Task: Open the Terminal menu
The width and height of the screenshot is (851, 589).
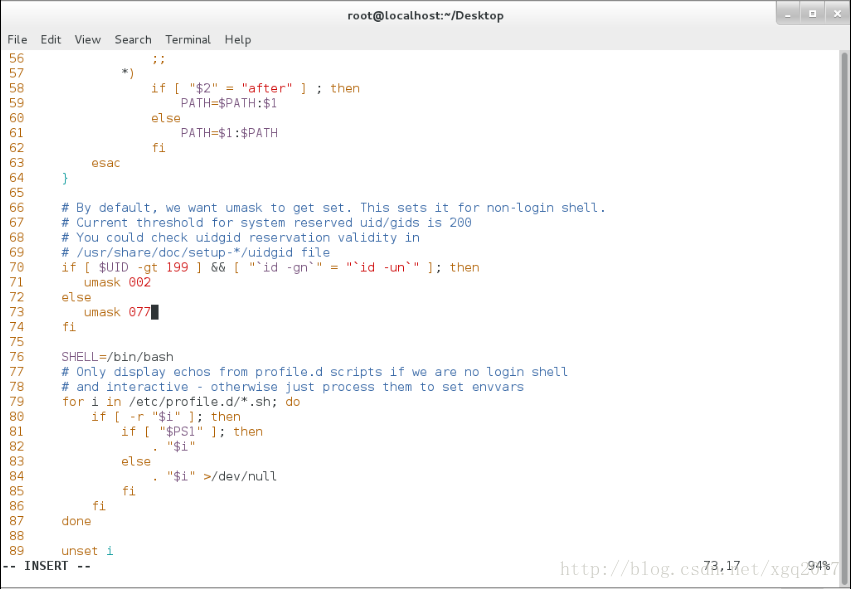Action: 188,40
